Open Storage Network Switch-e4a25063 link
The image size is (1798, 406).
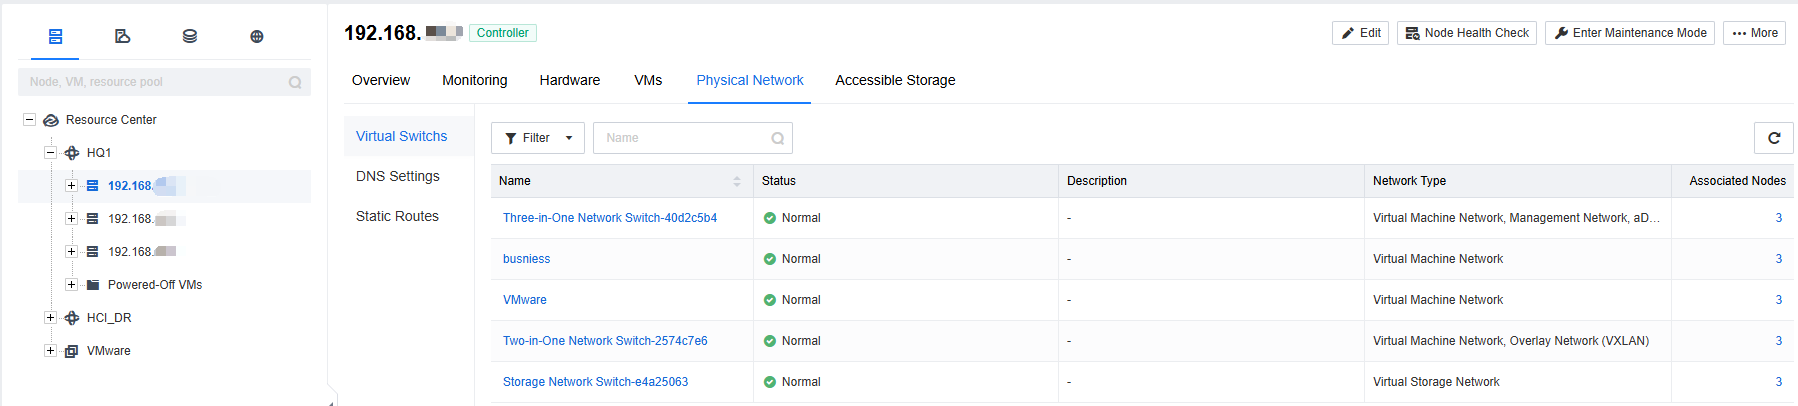coord(595,382)
